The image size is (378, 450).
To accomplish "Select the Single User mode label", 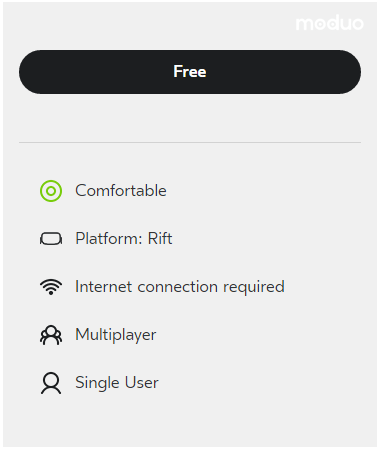I will point(117,383).
